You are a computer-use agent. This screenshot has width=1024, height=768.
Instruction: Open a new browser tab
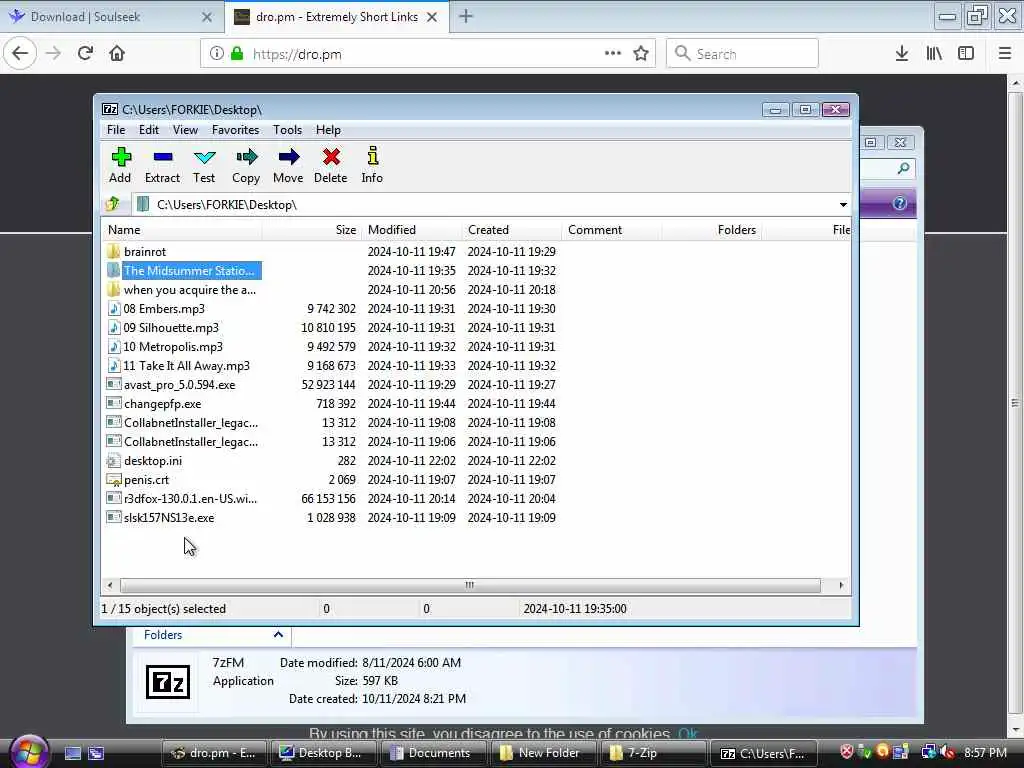point(466,16)
